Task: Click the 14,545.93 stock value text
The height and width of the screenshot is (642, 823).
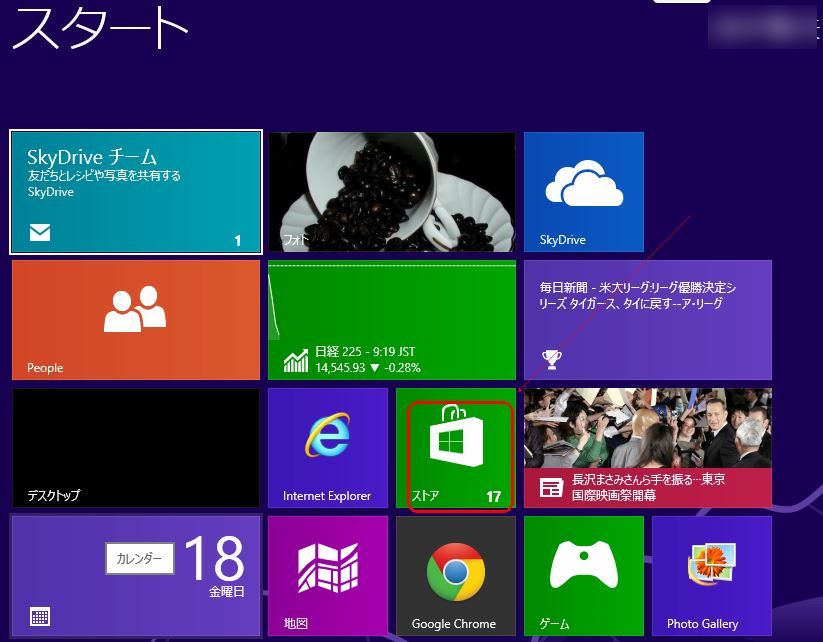Action: pyautogui.click(x=340, y=367)
